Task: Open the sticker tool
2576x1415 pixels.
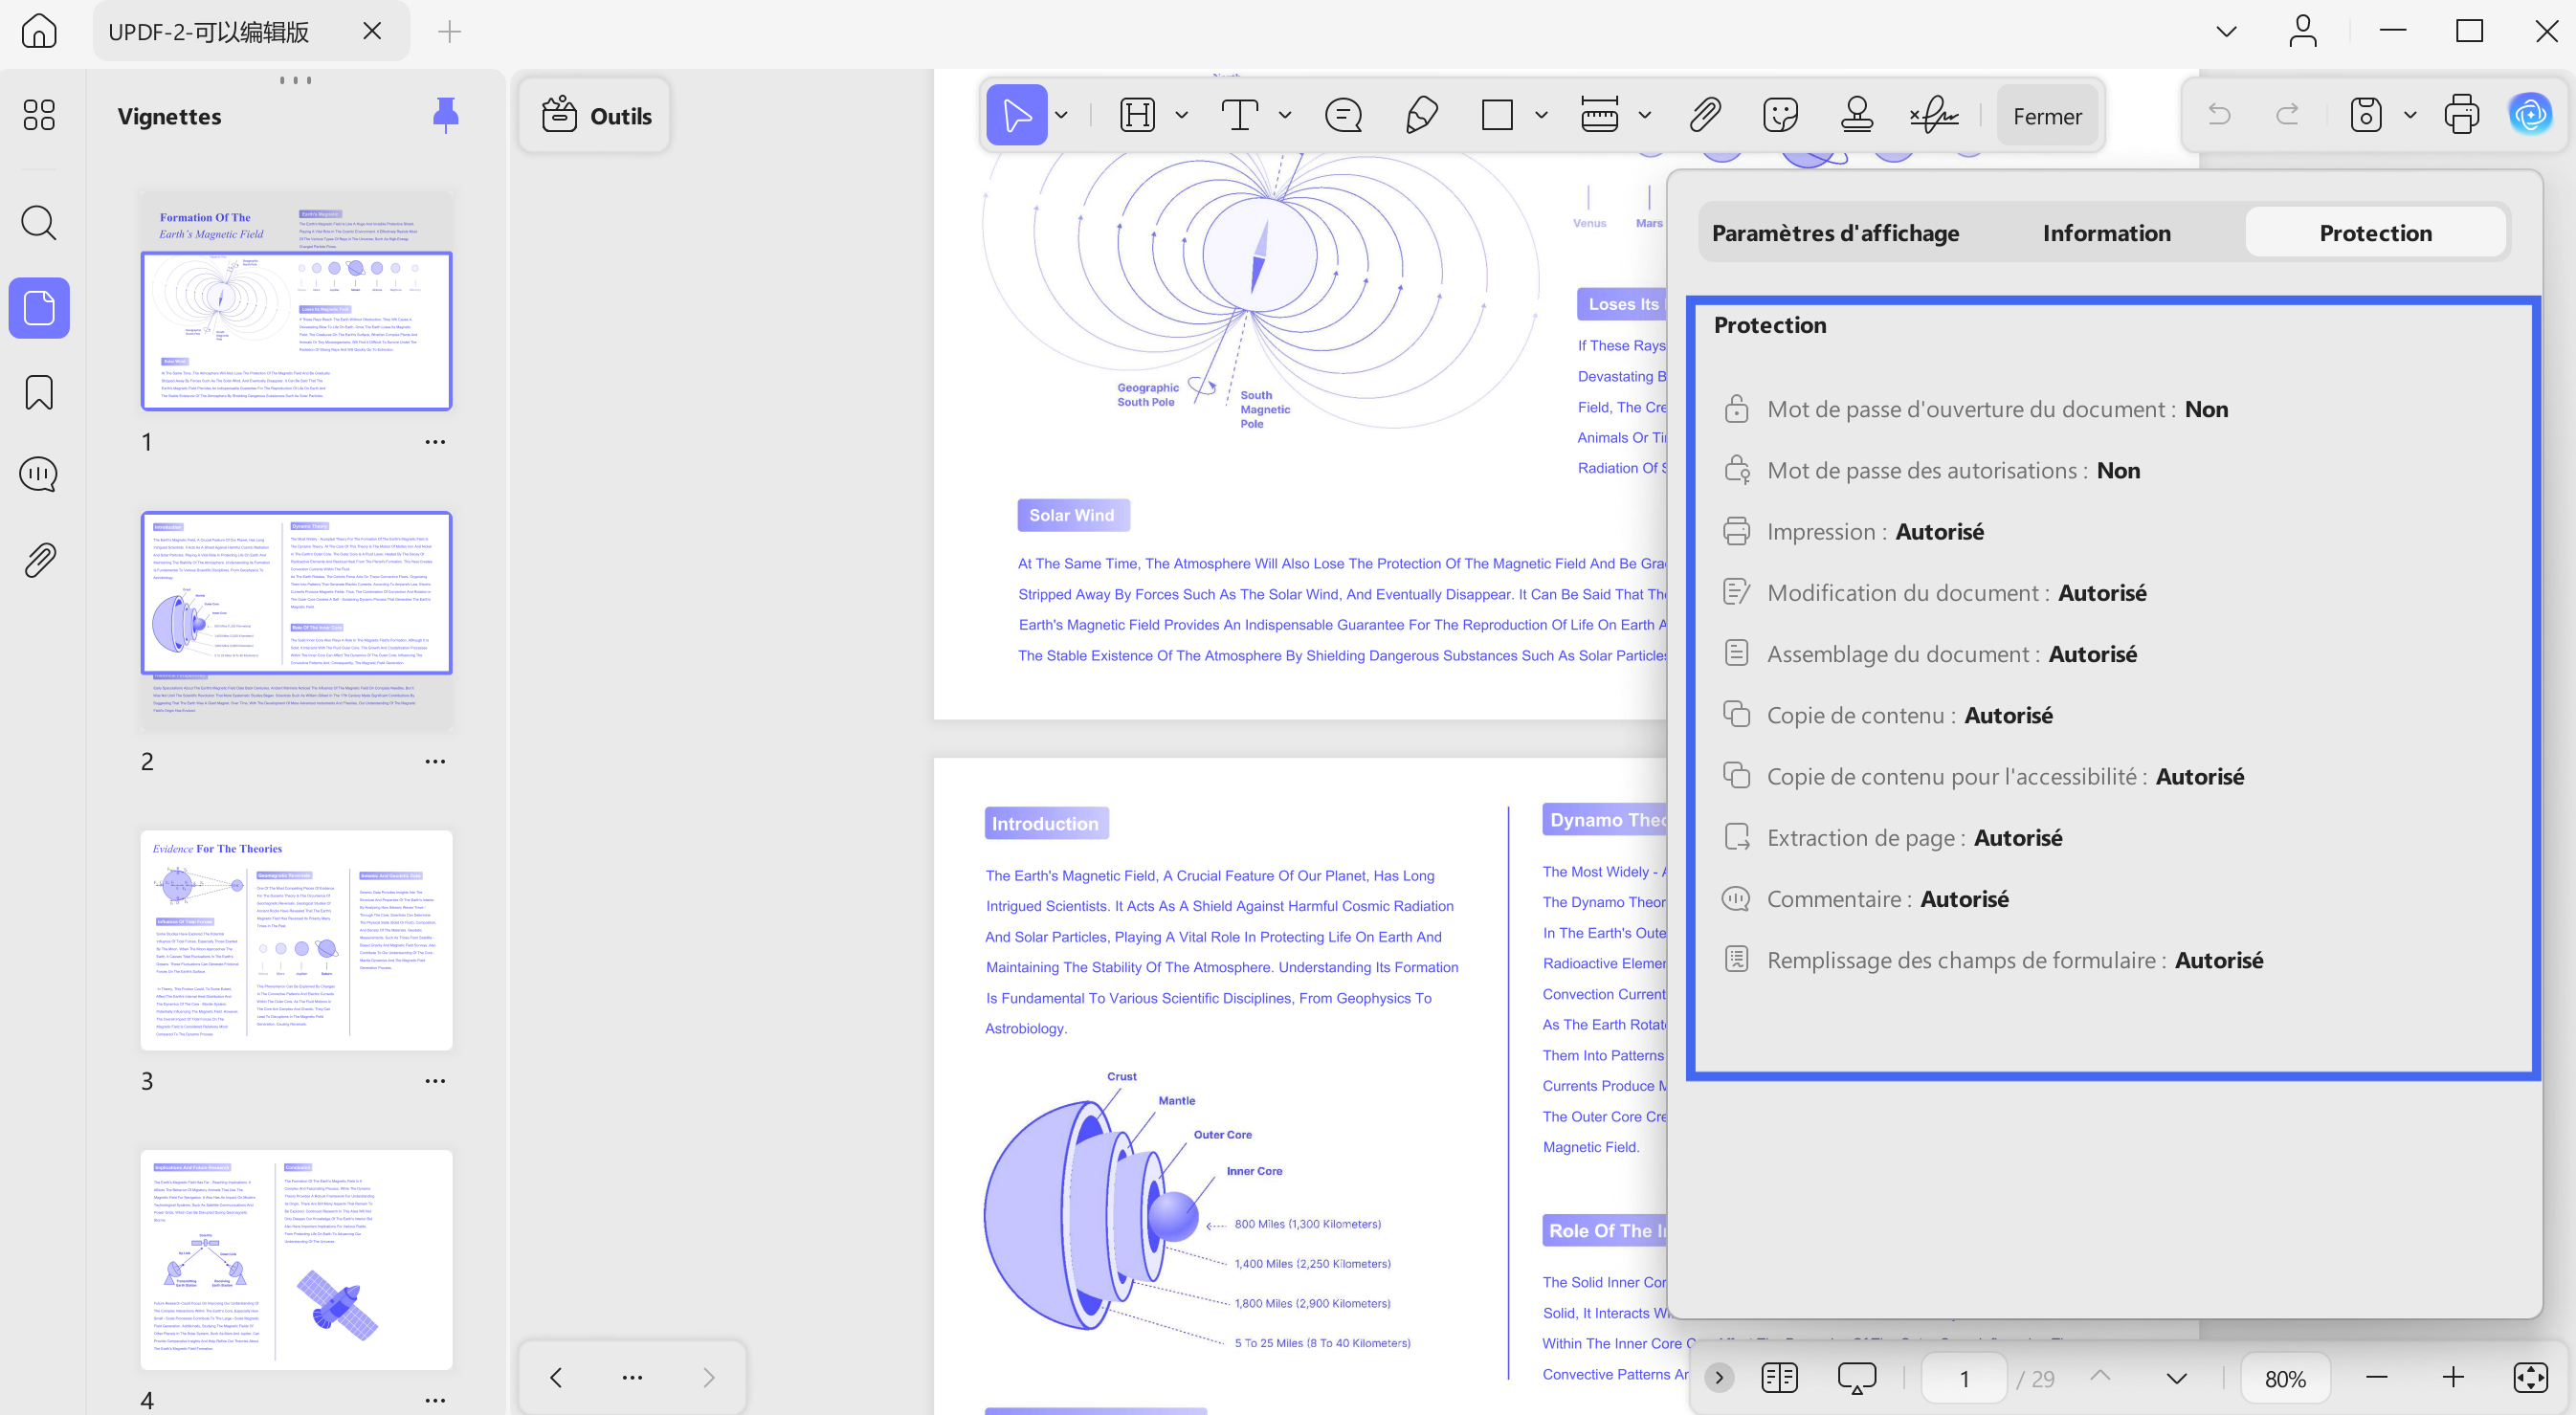Action: [1781, 116]
